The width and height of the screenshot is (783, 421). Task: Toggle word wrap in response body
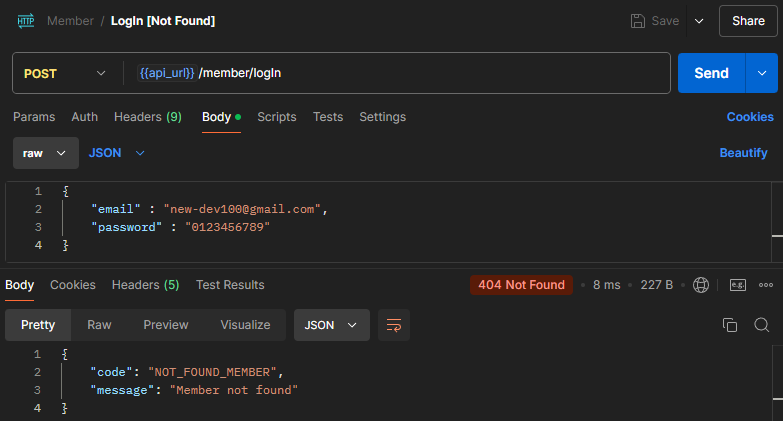pos(393,325)
